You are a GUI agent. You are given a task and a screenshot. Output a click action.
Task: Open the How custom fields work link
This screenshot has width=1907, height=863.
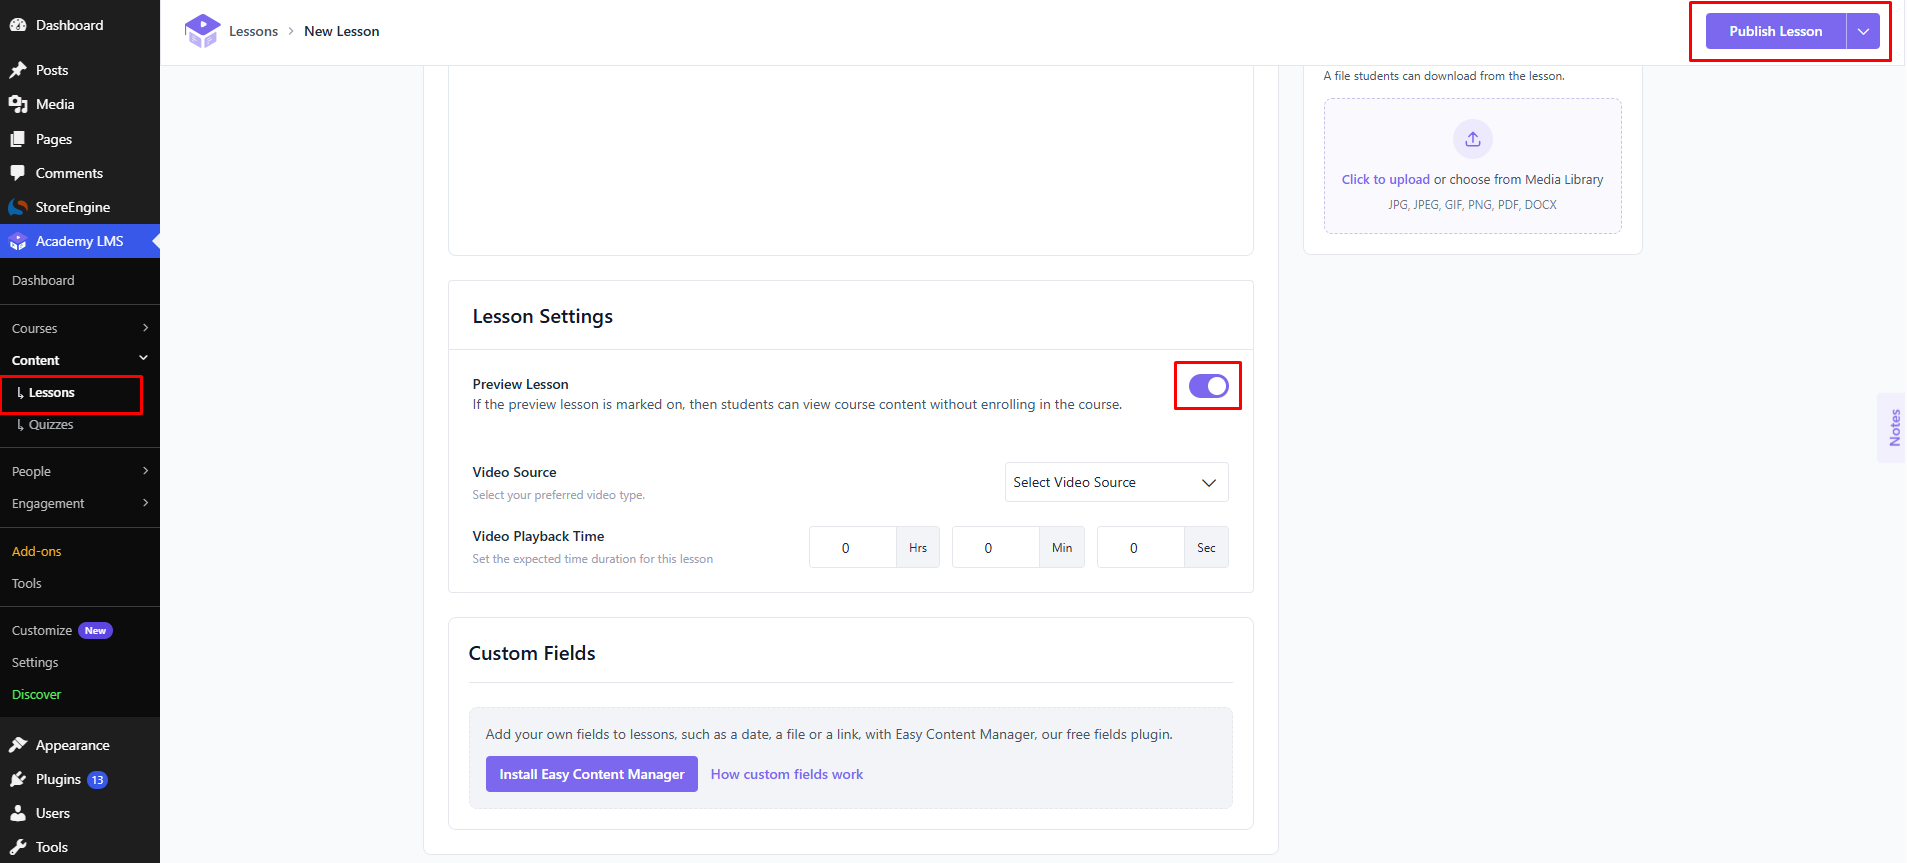787,774
